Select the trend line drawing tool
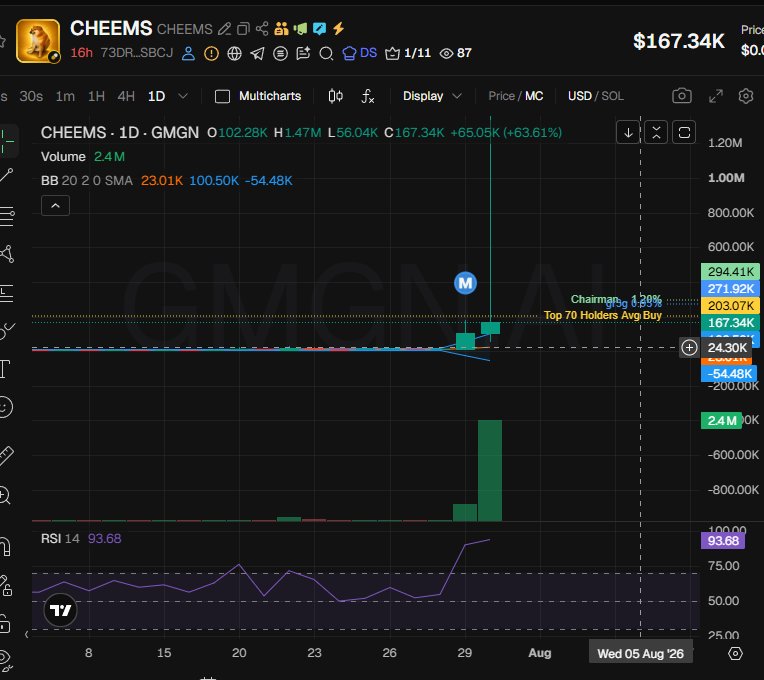The width and height of the screenshot is (764, 680). [x=7, y=175]
